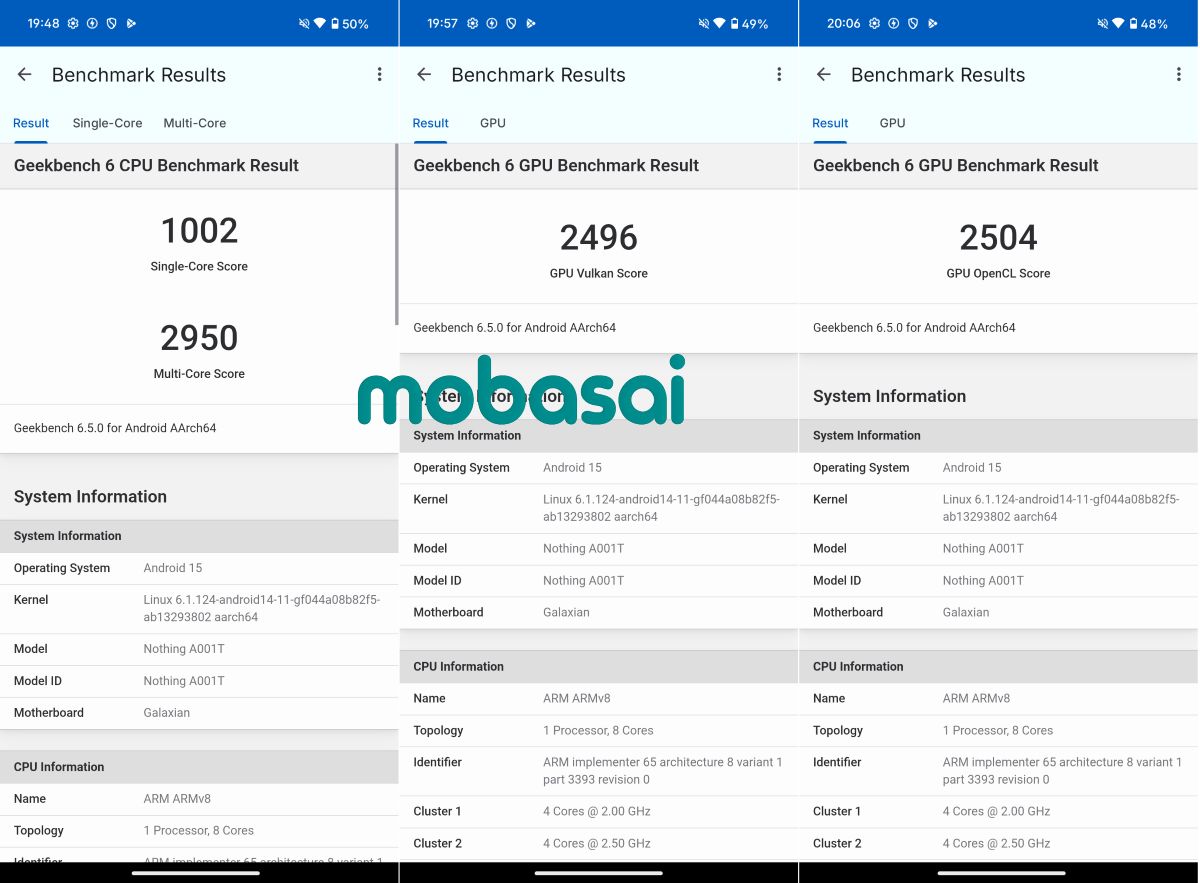Tap back arrow on OpenCL results screen
The image size is (1200, 883).
tap(824, 75)
